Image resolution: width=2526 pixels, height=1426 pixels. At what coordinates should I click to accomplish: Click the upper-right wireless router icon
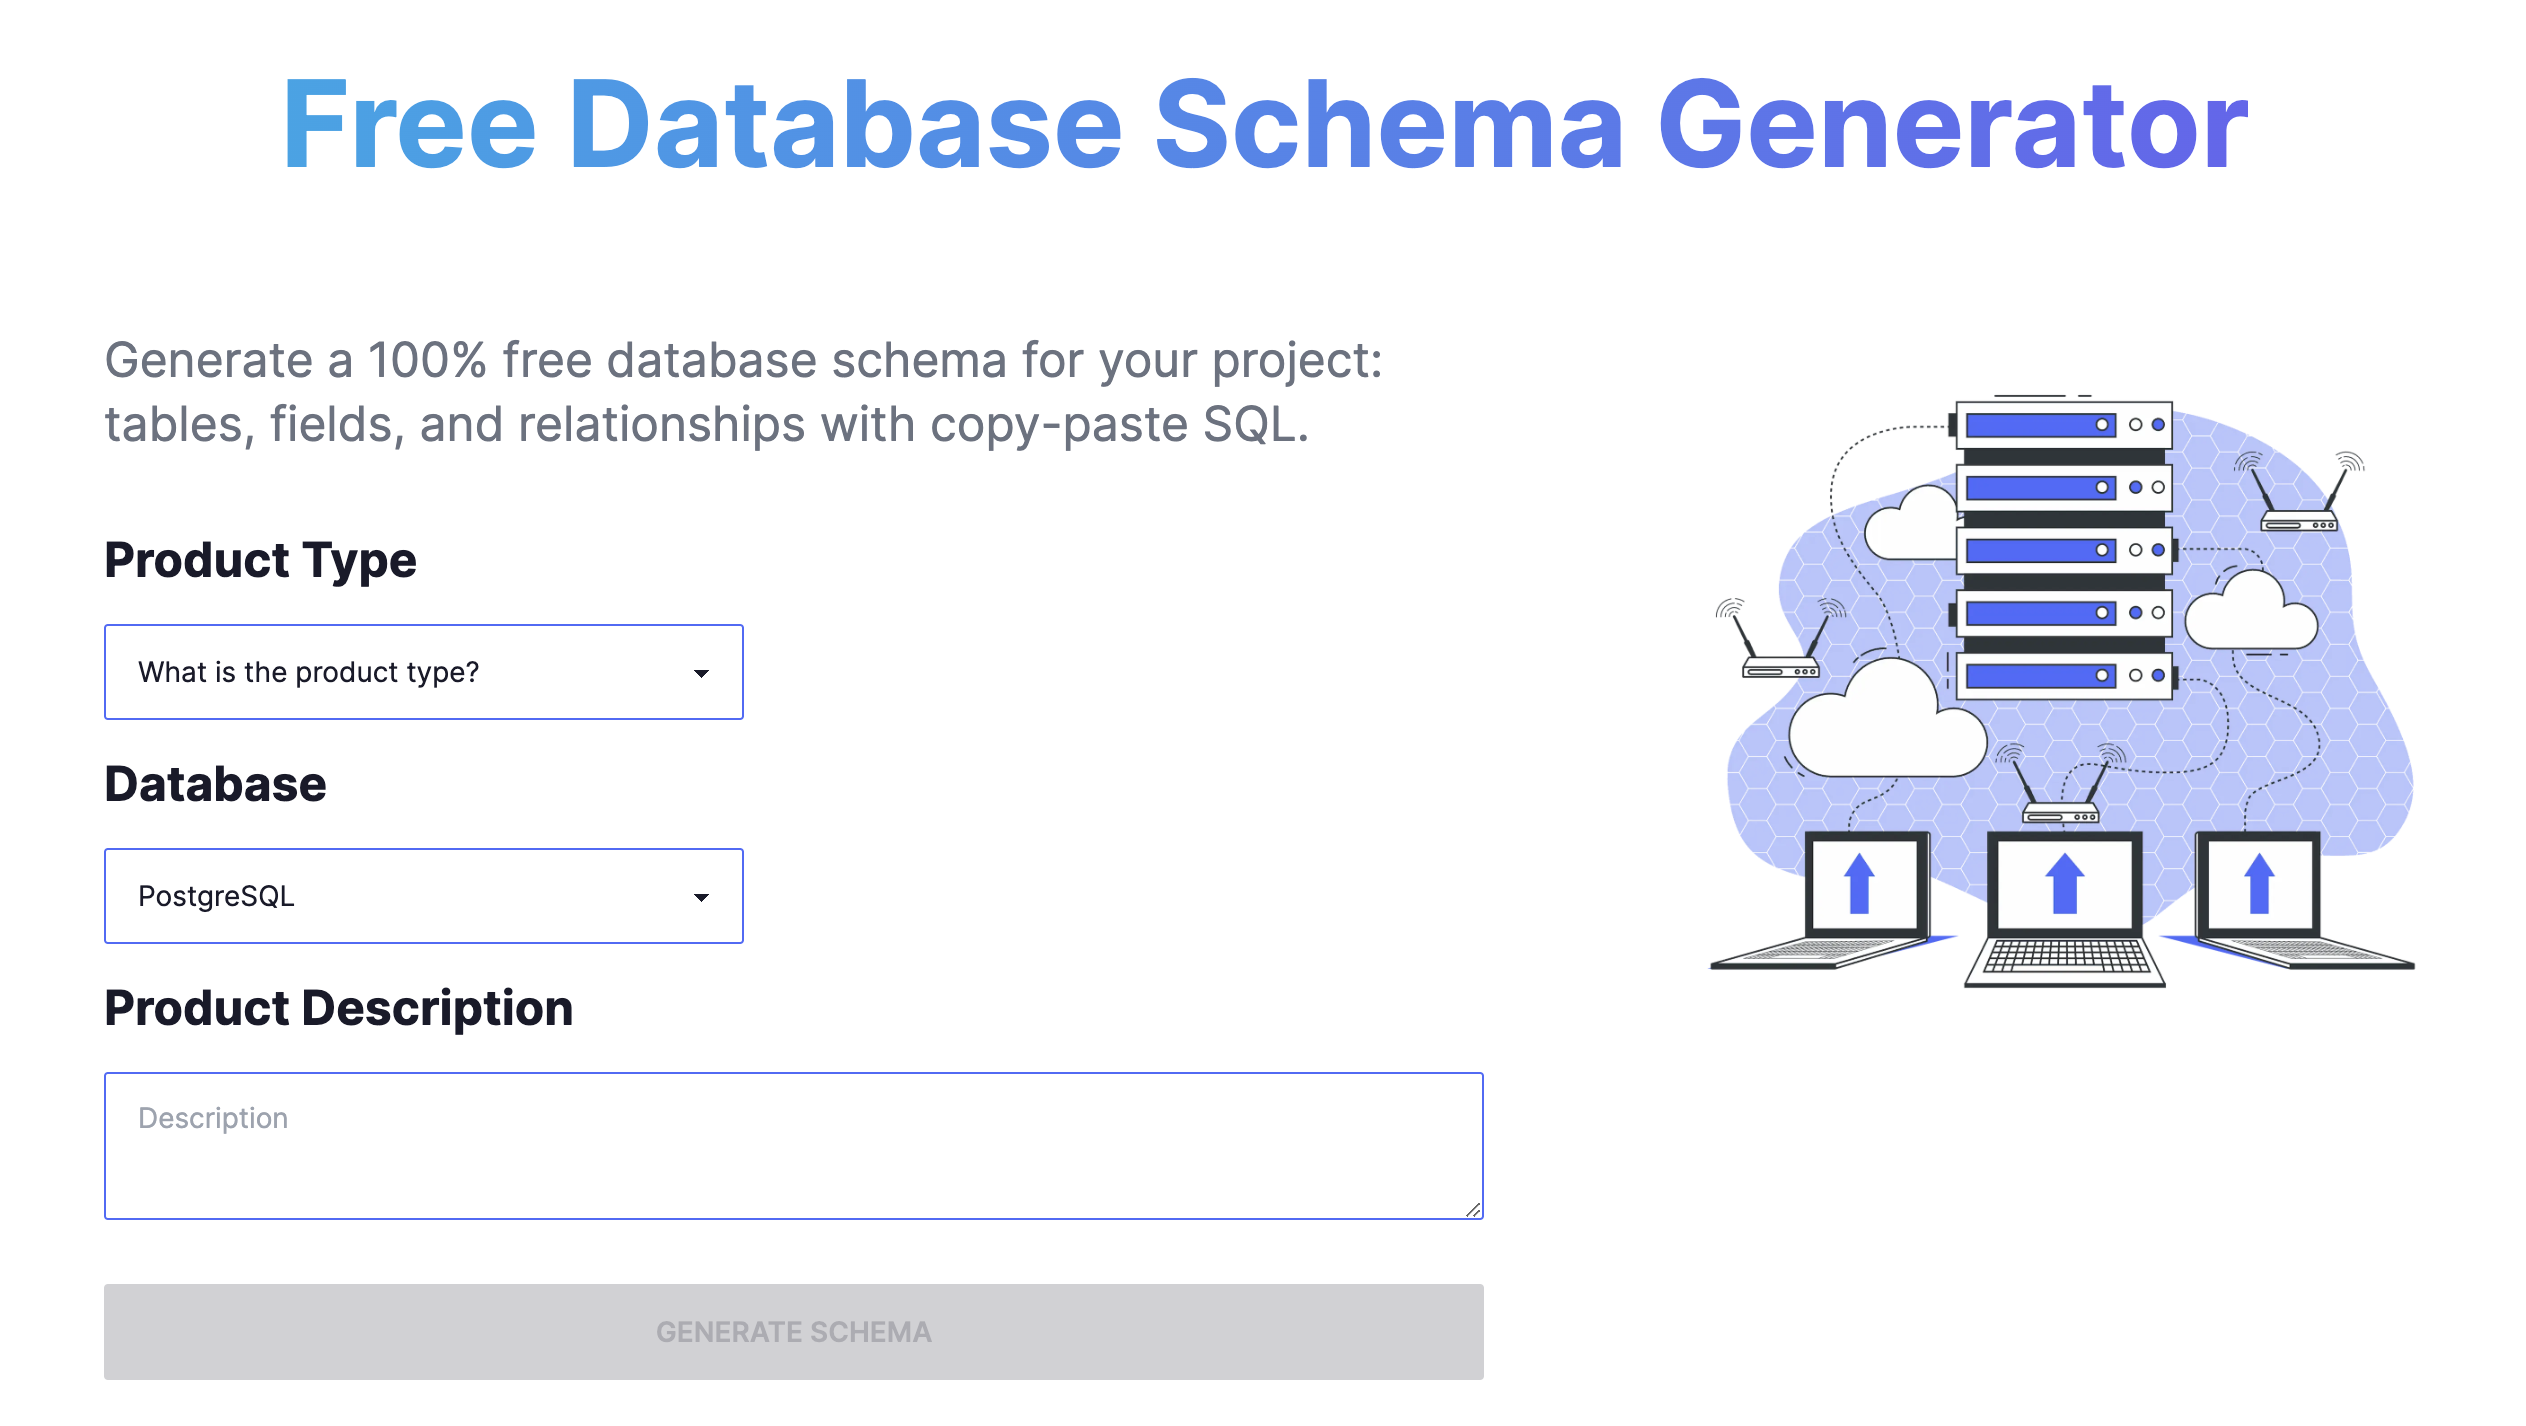point(2299,522)
